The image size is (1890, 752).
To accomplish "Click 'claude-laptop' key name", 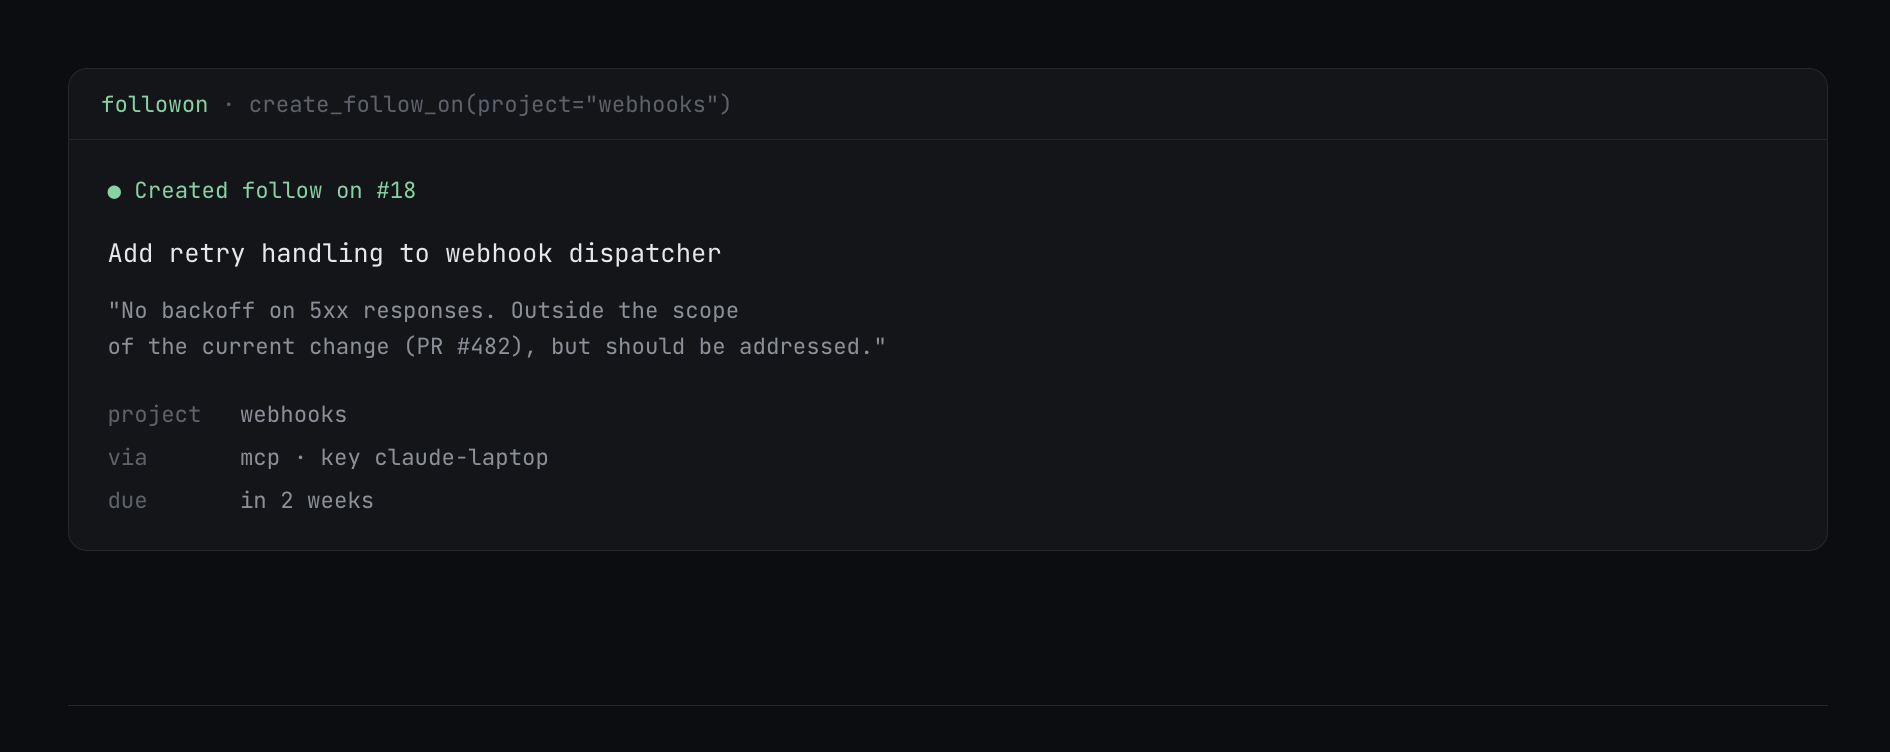I will (461, 458).
